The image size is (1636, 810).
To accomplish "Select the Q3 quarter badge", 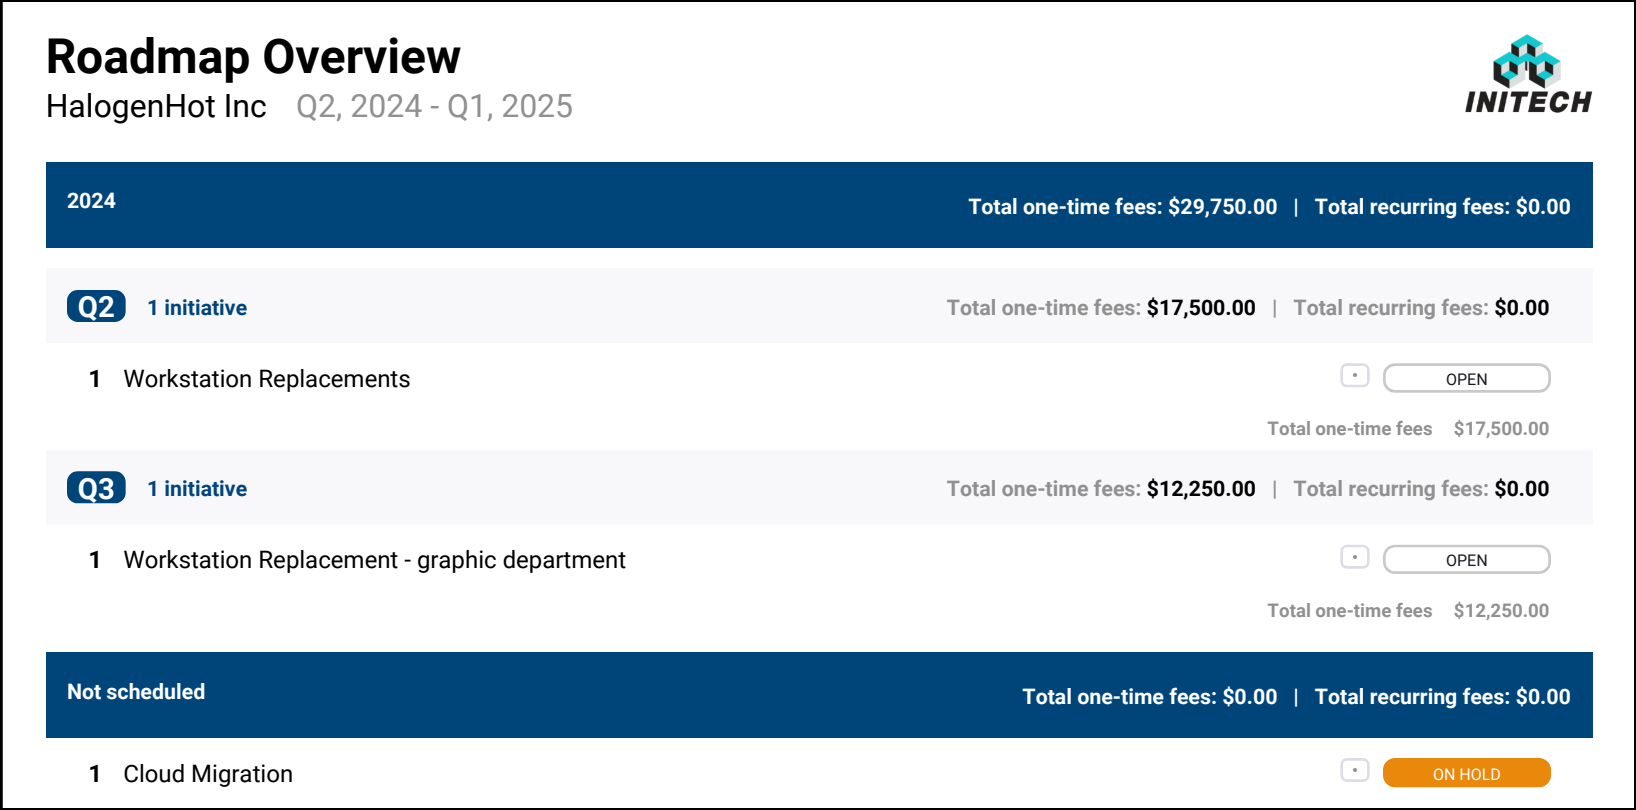I will point(96,487).
